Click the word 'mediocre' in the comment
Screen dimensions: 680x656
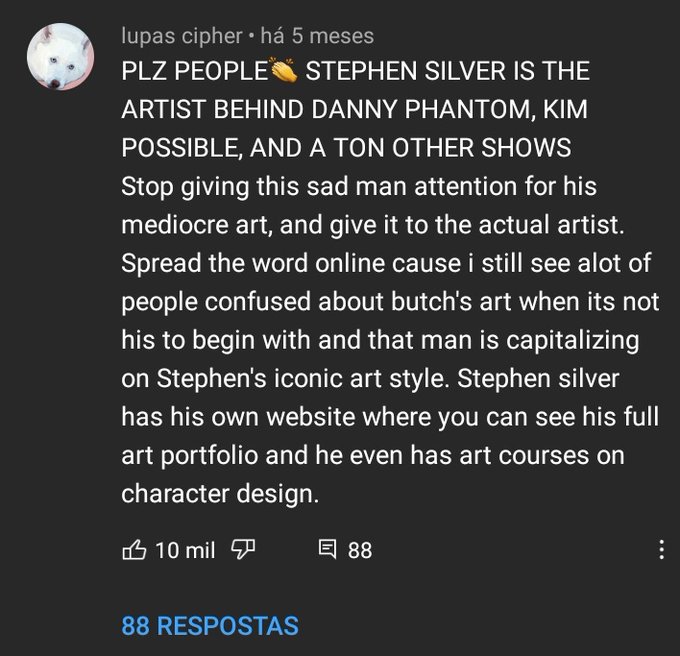coord(175,225)
